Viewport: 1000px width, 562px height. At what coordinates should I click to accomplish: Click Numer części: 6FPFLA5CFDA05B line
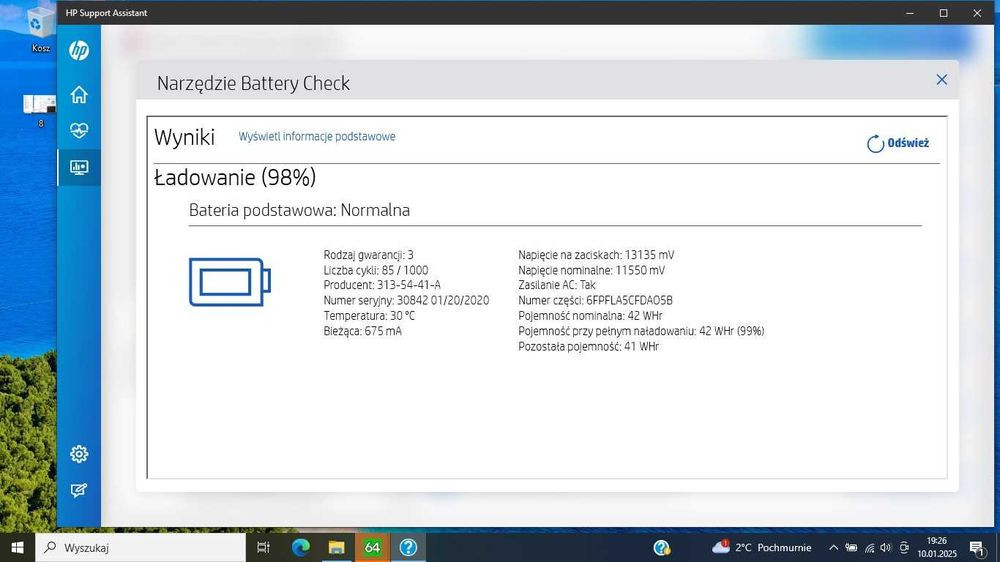click(x=595, y=300)
